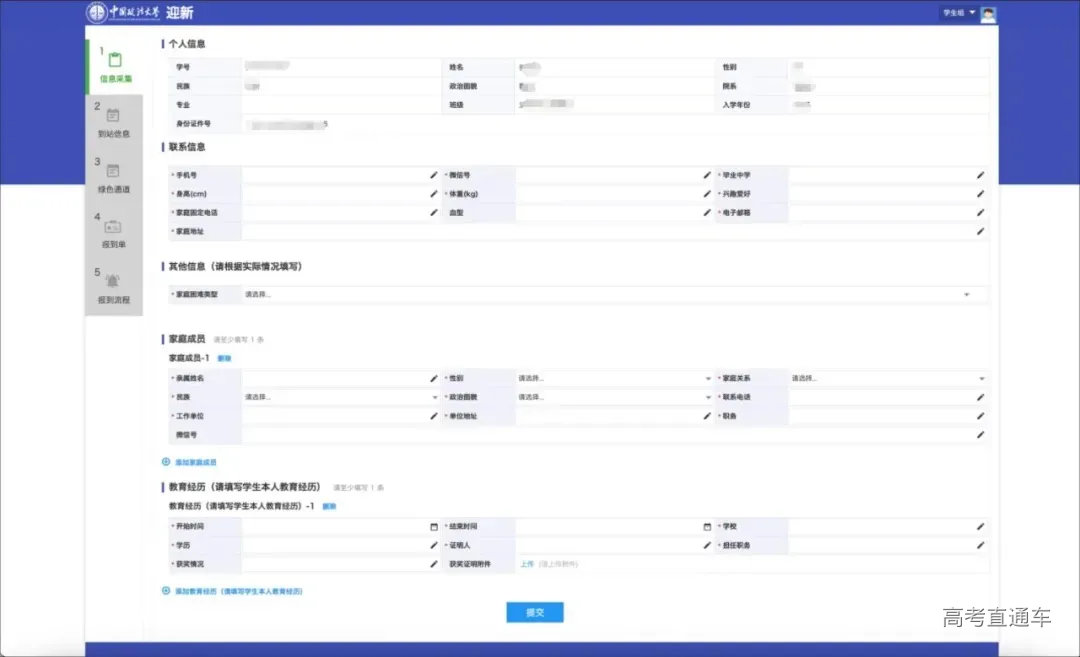
Task: Click the pencil icon for 手机号
Action: [434, 175]
